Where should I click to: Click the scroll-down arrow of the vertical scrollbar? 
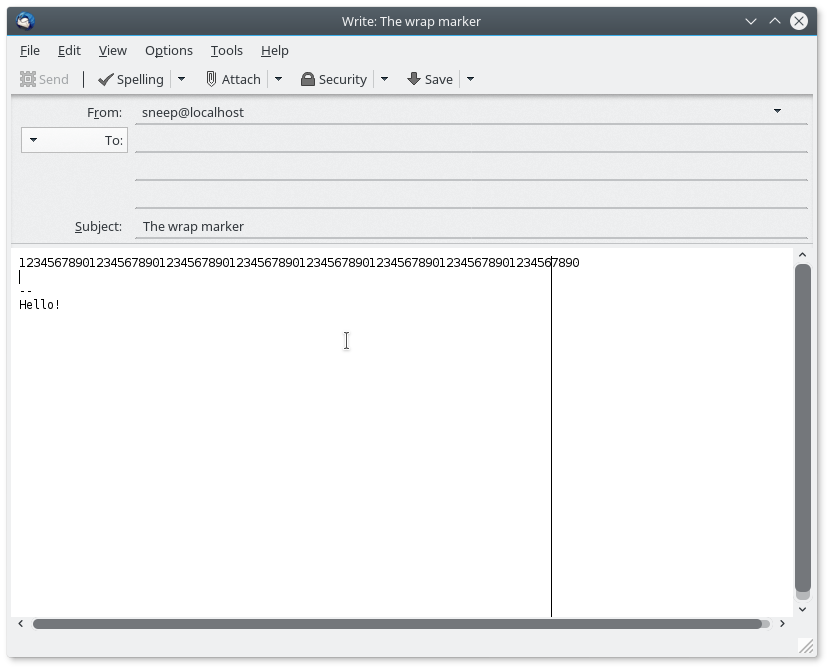(803, 607)
